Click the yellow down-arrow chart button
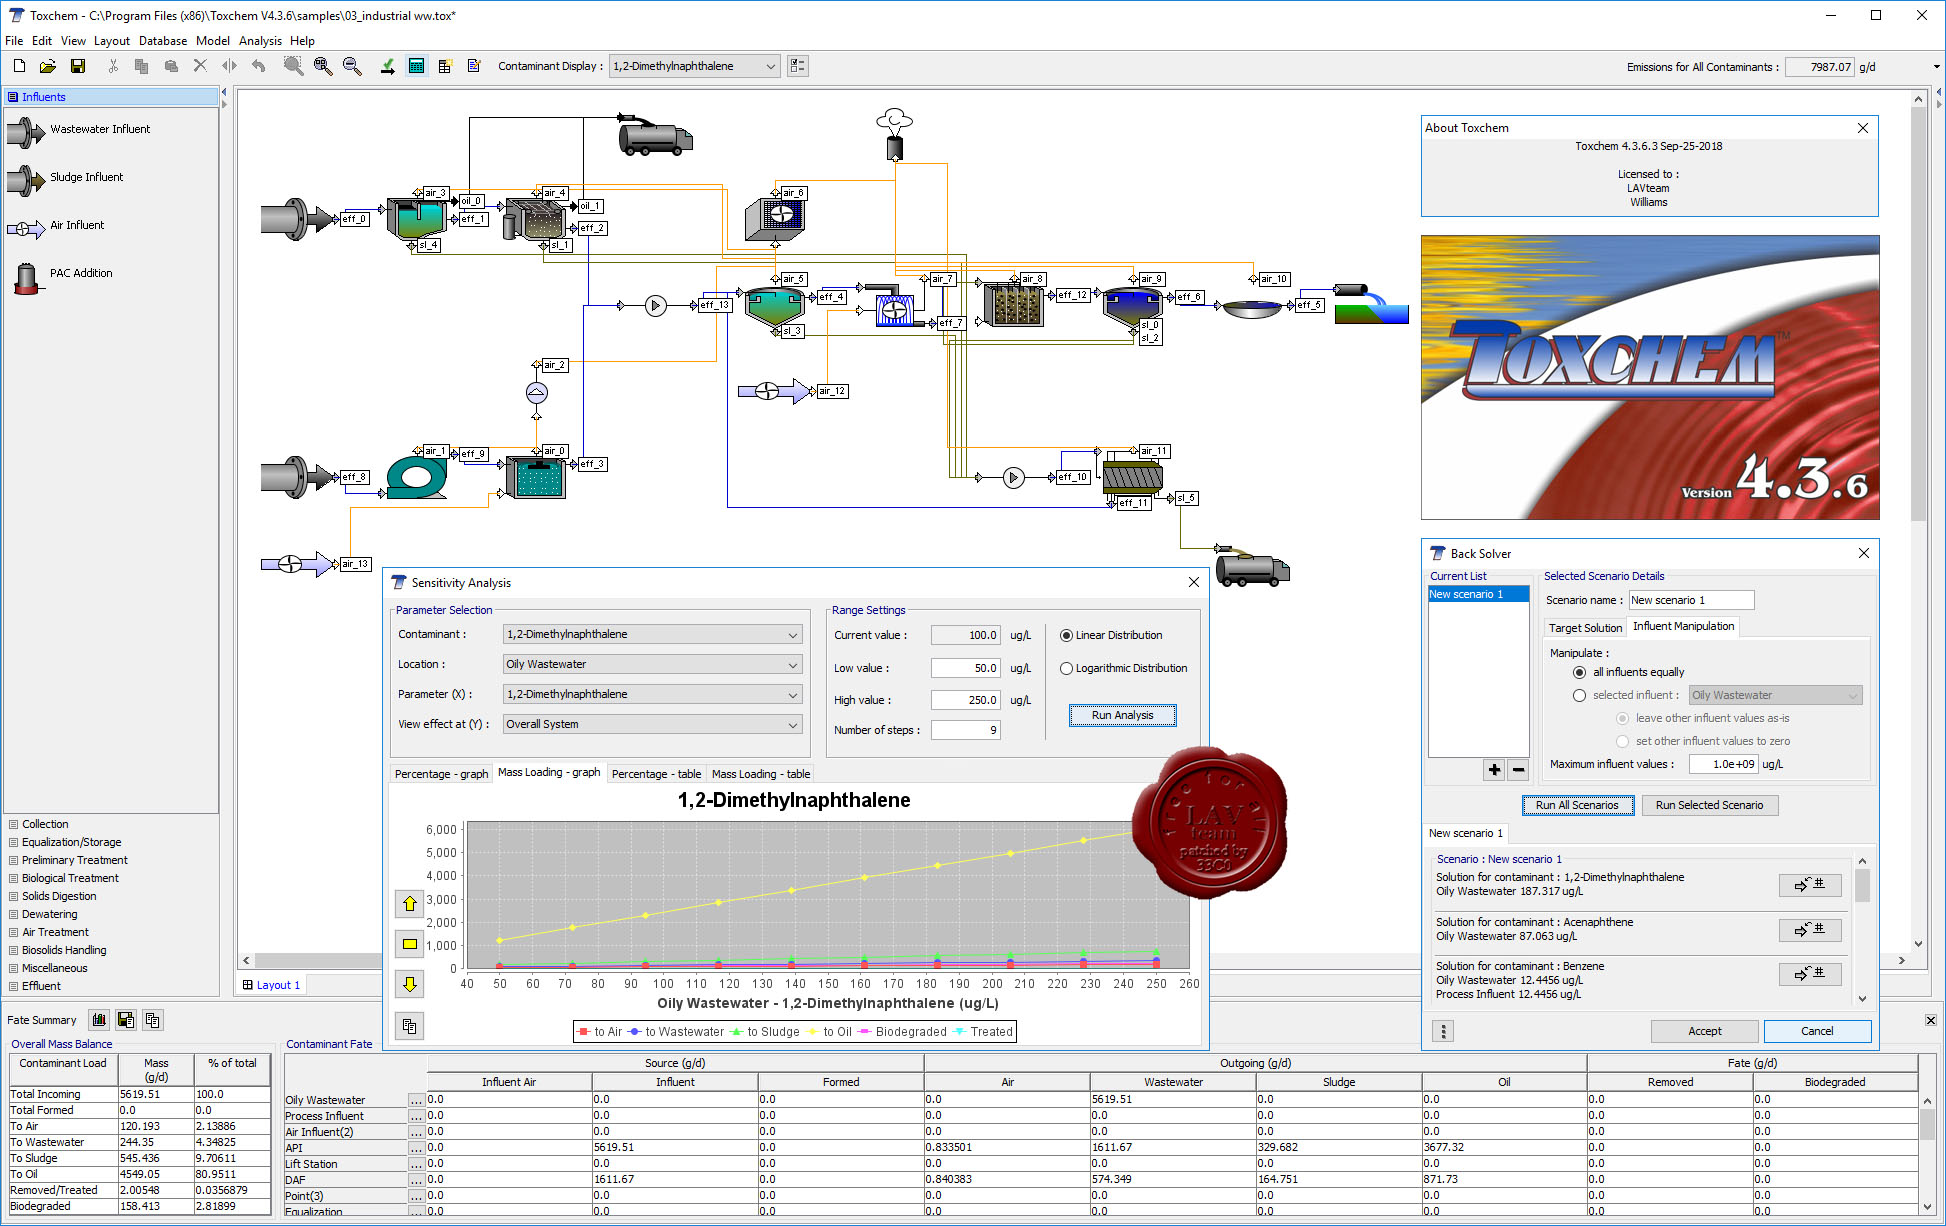This screenshot has width=1946, height=1226. coord(410,984)
